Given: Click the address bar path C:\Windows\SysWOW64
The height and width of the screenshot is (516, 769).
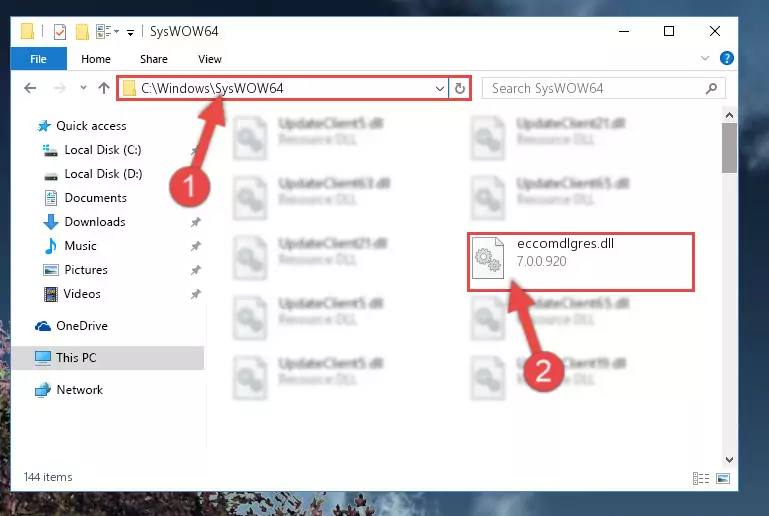Looking at the screenshot, I should pos(212,88).
